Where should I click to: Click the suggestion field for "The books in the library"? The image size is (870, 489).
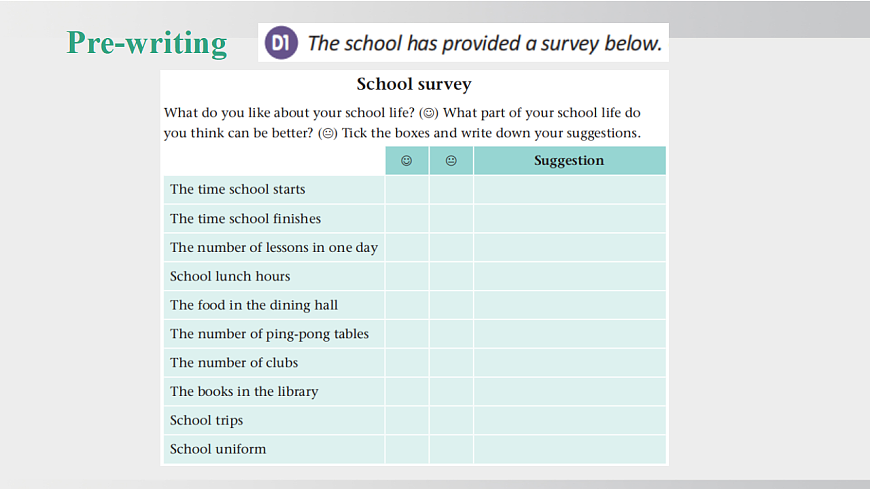tap(569, 391)
